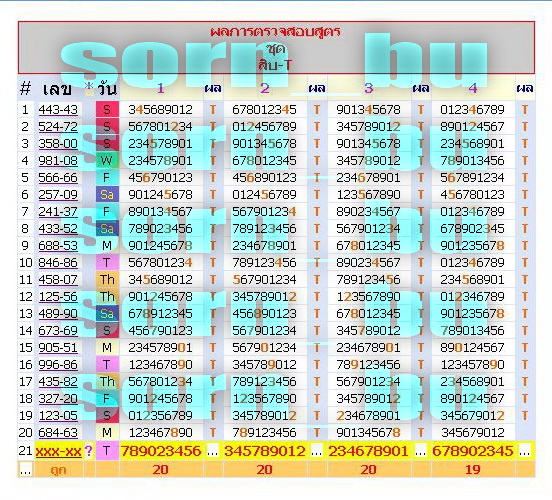Click 012346789 in row 1
The image size is (552, 500).
point(472,110)
